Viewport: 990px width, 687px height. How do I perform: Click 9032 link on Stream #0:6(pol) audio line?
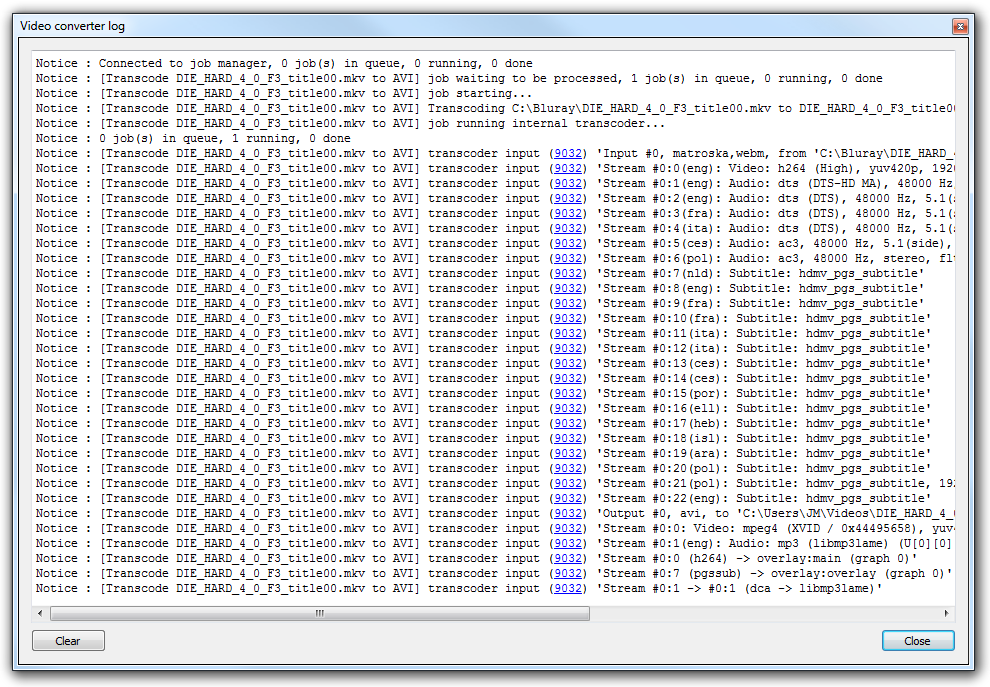click(569, 258)
